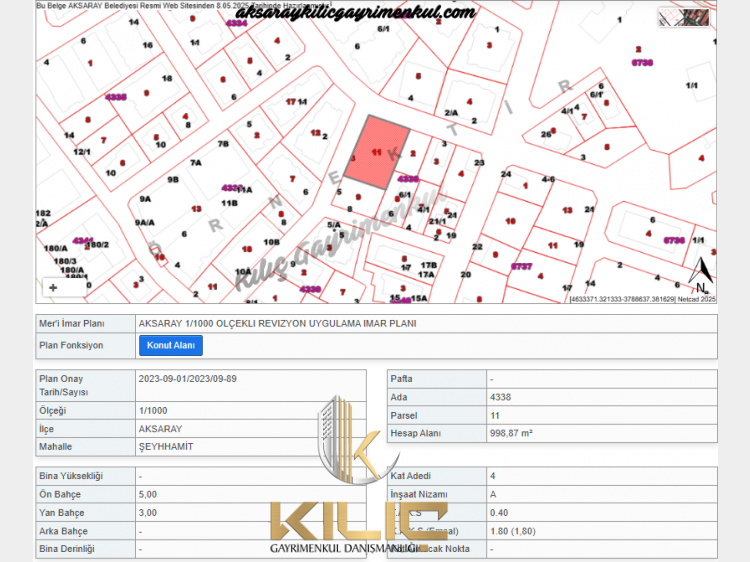750x562 pixels.
Task: Click the north arrow compass icon
Action: tap(702, 272)
